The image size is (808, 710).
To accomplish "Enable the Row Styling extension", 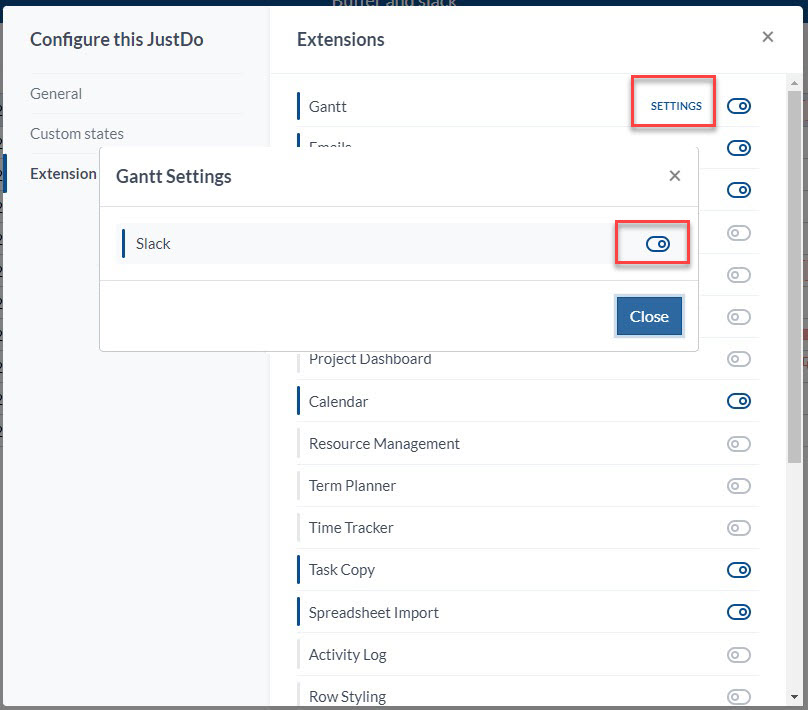I will [738, 697].
